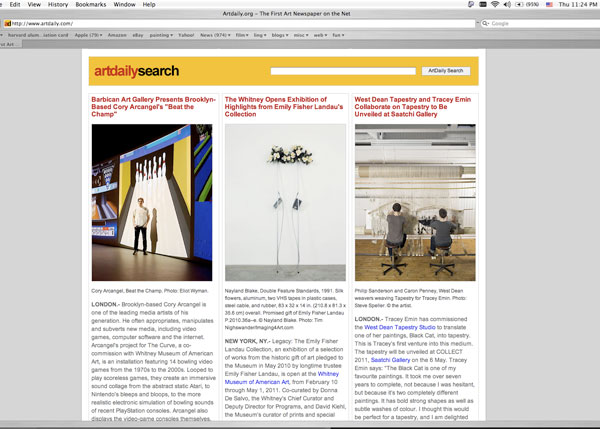This screenshot has height=429, width=600.
Task: Click the dark display icon beside Wi-Fi
Action: pyautogui.click(x=483, y=5)
